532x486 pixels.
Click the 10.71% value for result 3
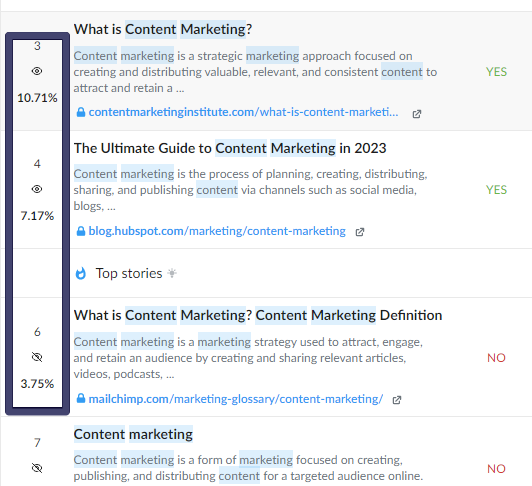pyautogui.click(x=37, y=98)
